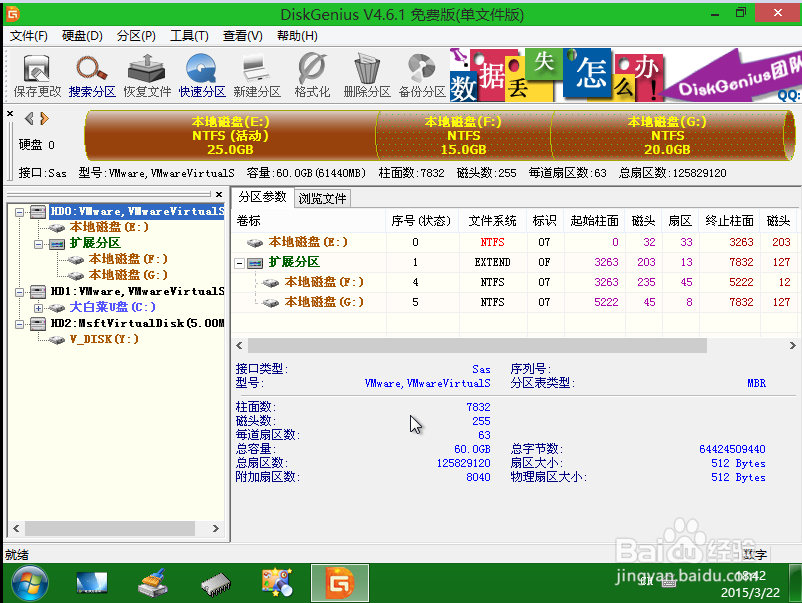Select 扩展分区 in left tree

click(x=95, y=243)
